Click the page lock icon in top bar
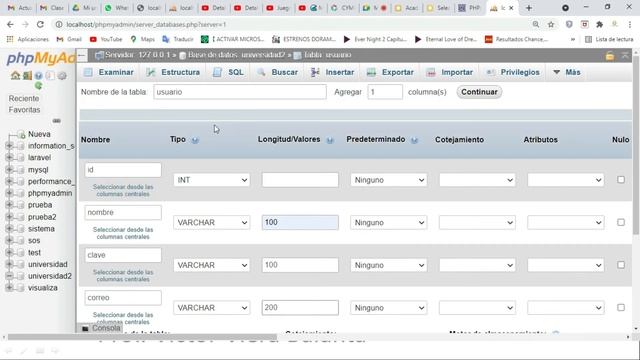 pyautogui.click(x=610, y=56)
